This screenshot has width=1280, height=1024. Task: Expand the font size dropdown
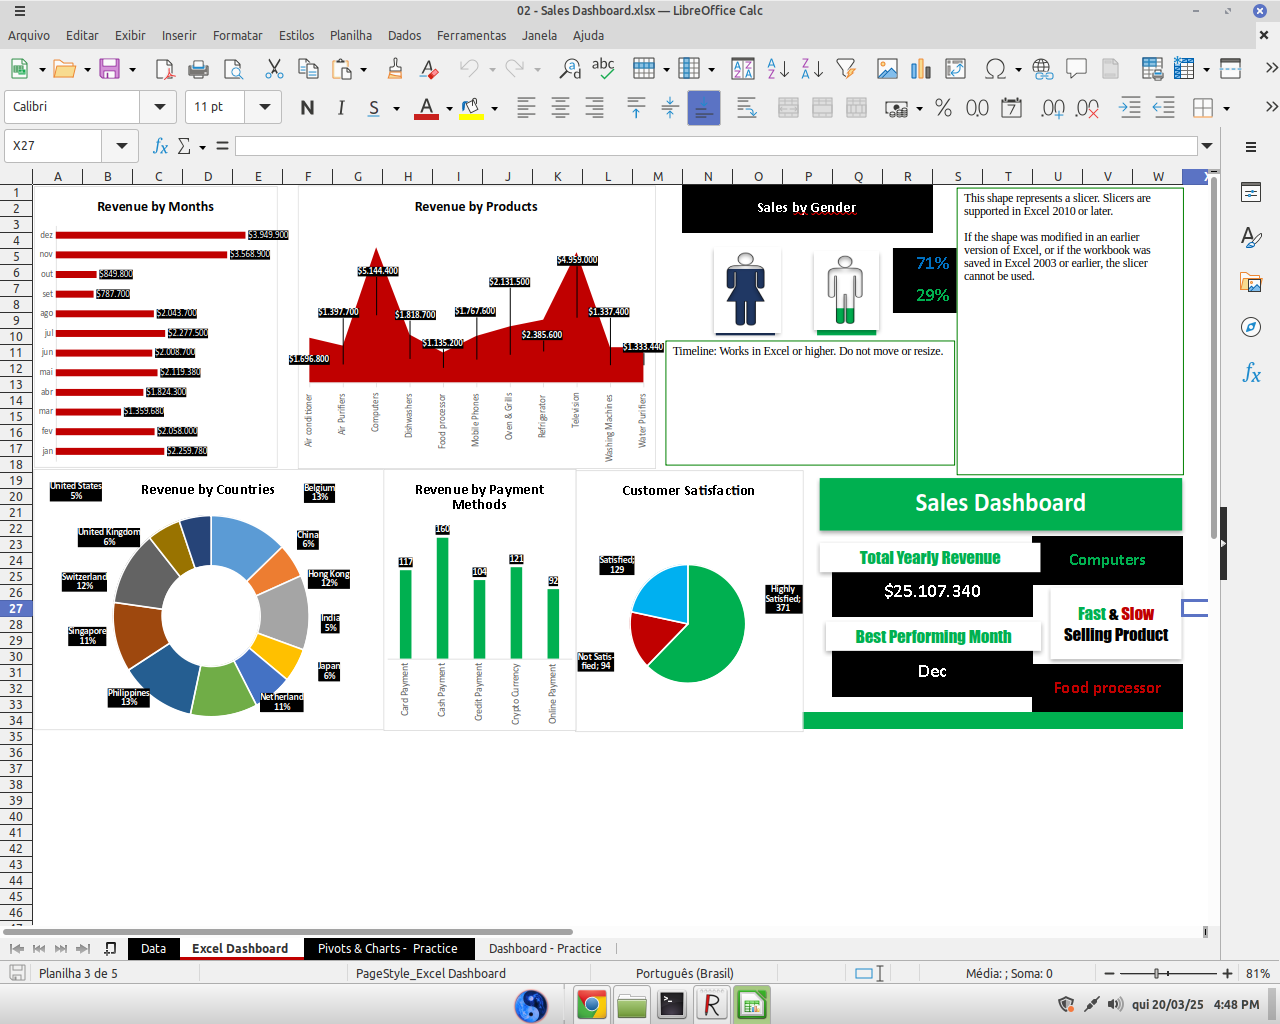coord(263,107)
